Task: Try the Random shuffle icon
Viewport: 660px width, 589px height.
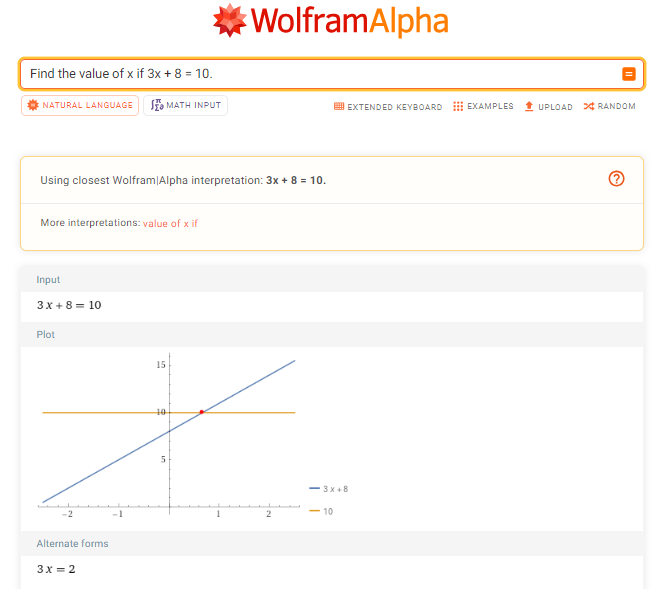Action: pos(588,106)
